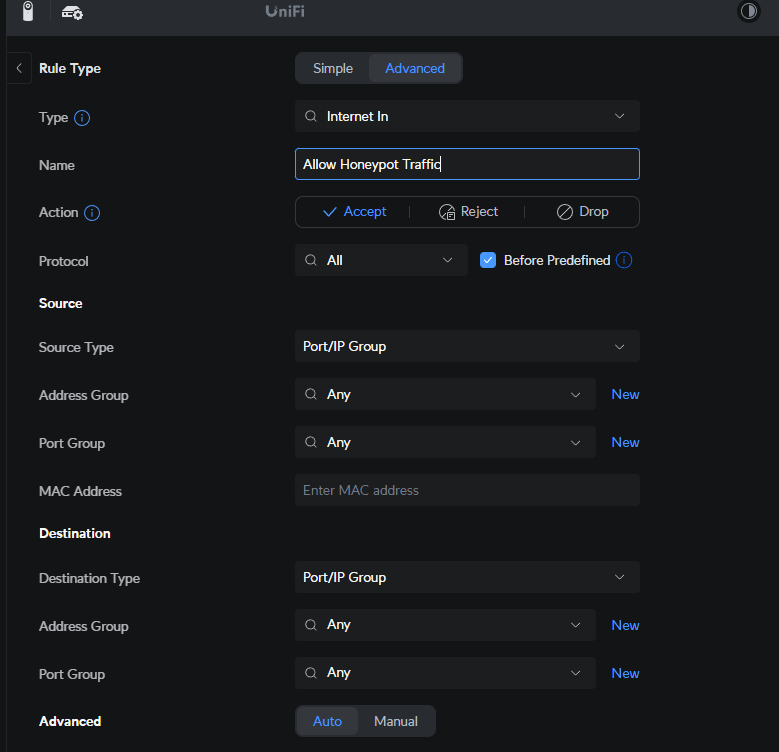This screenshot has height=752, width=779.
Task: Click the UniFi logo
Action: [x=285, y=12]
